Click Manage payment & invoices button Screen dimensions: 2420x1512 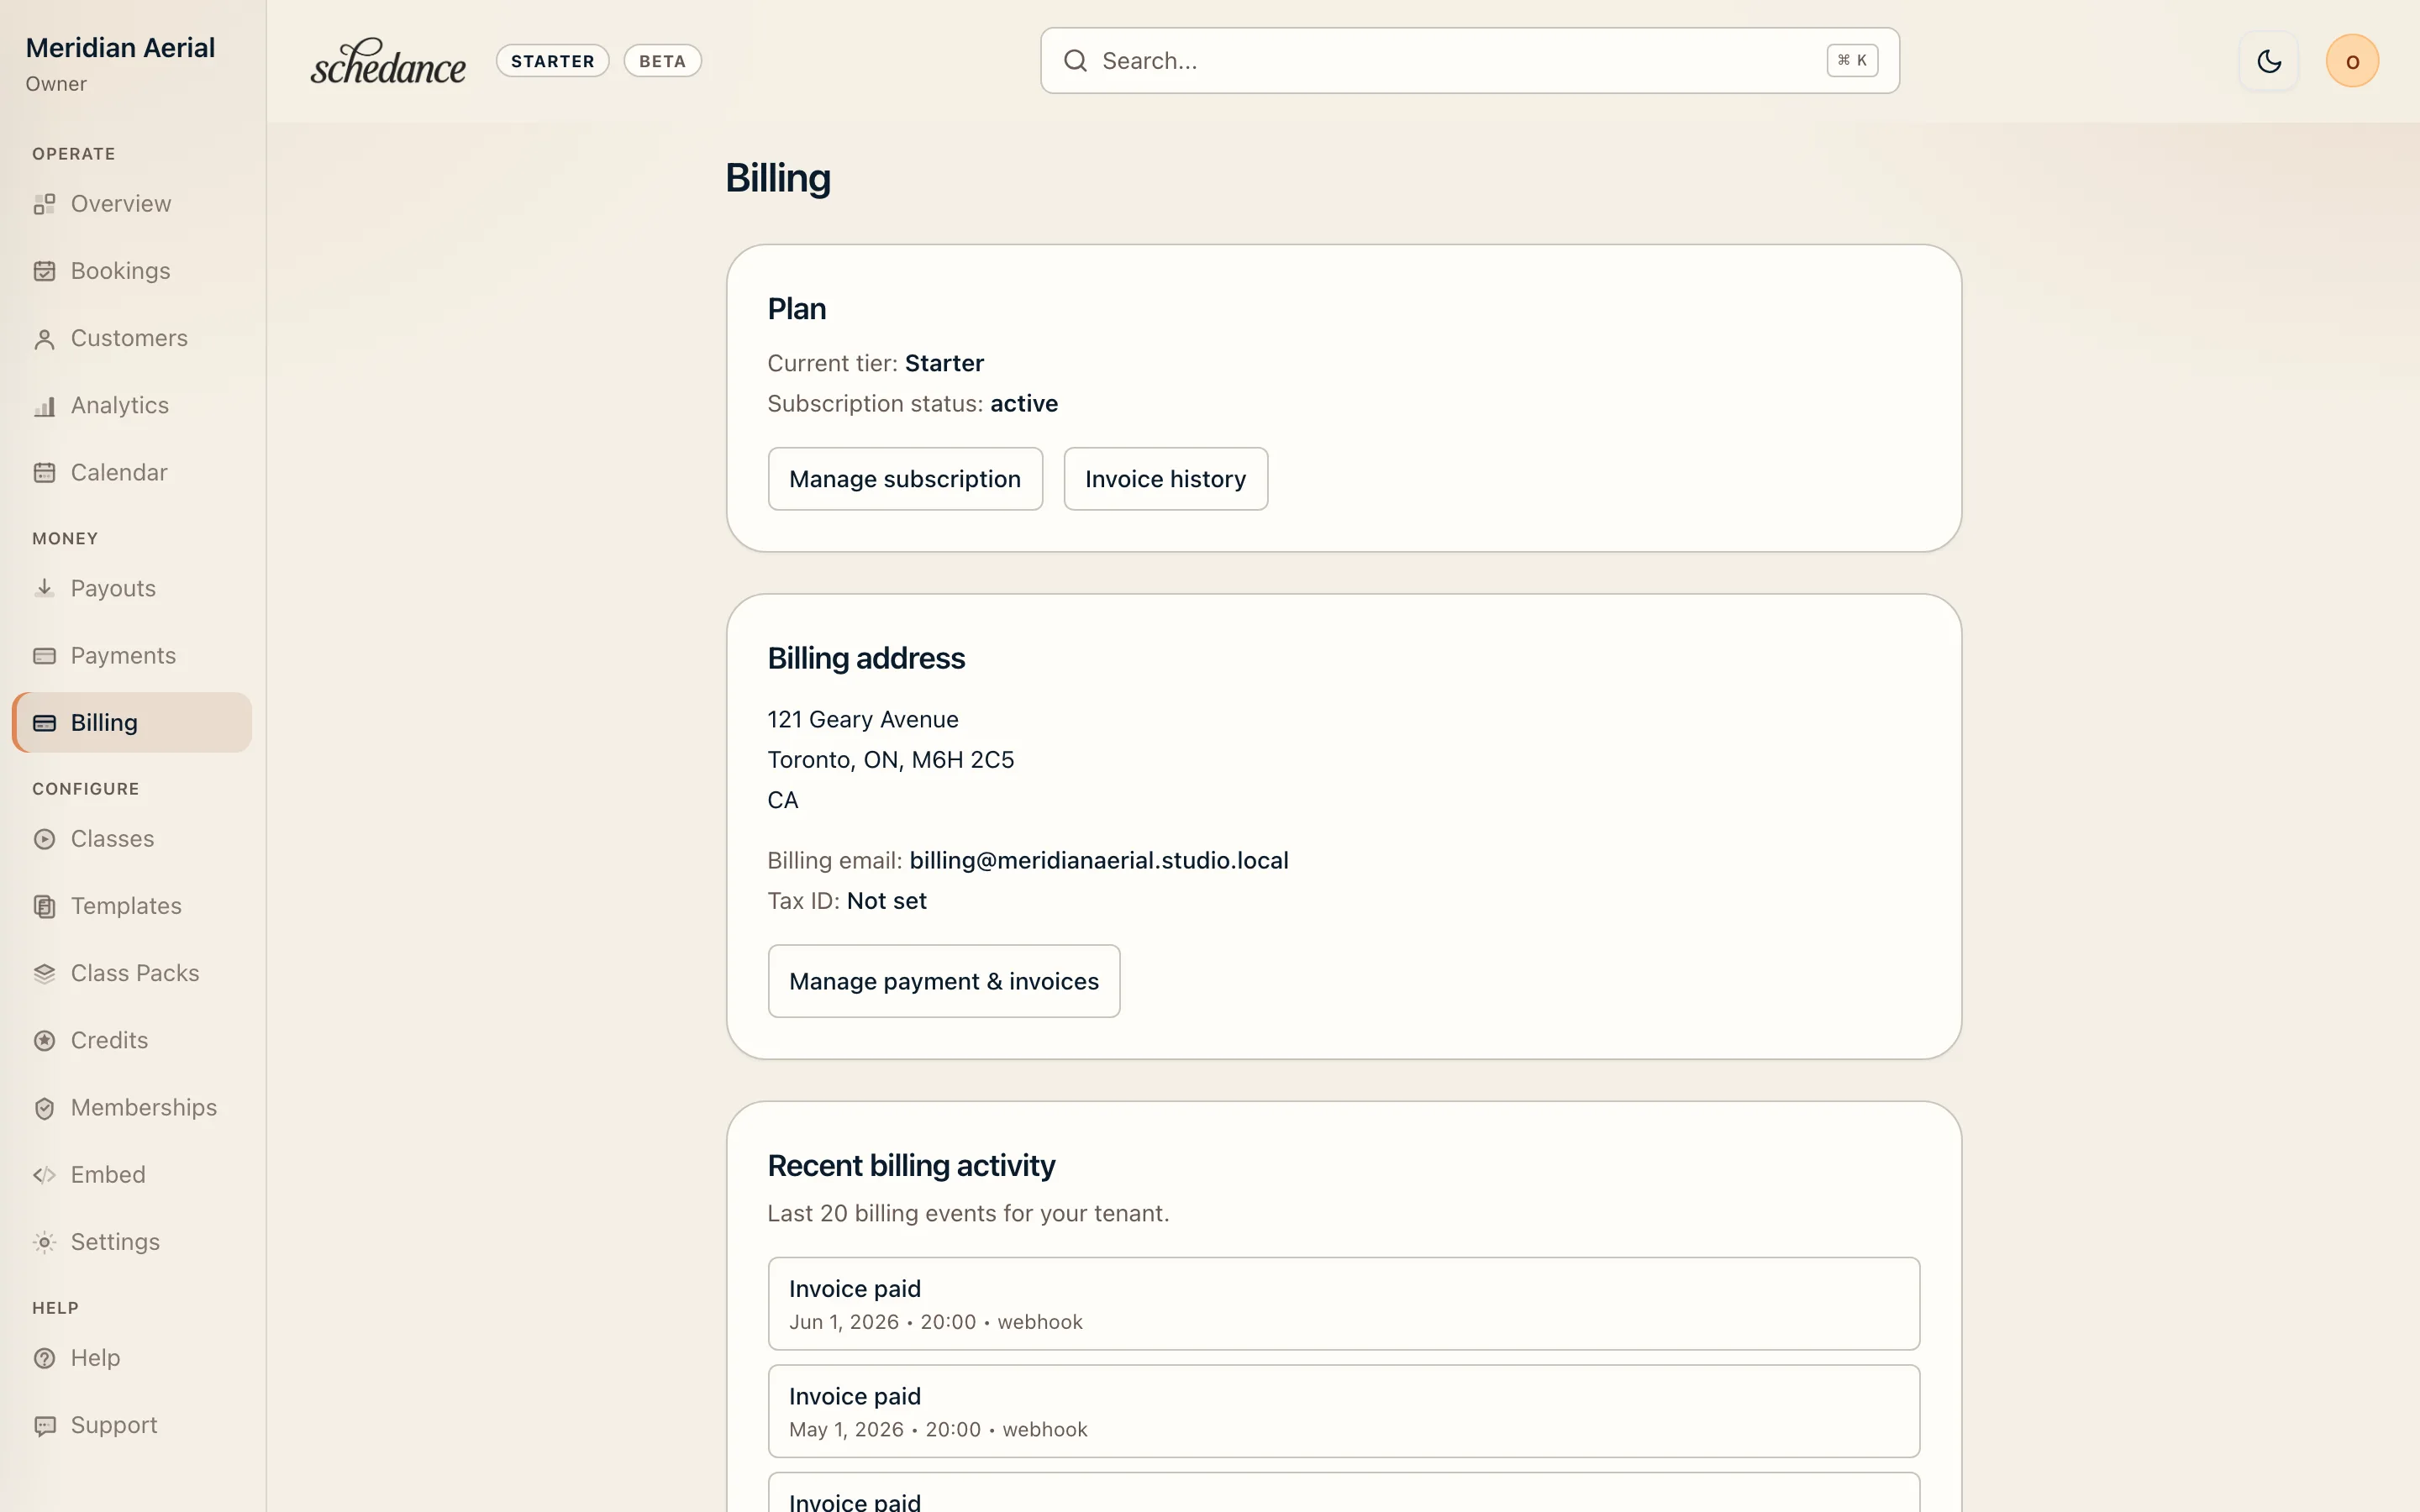pos(944,981)
